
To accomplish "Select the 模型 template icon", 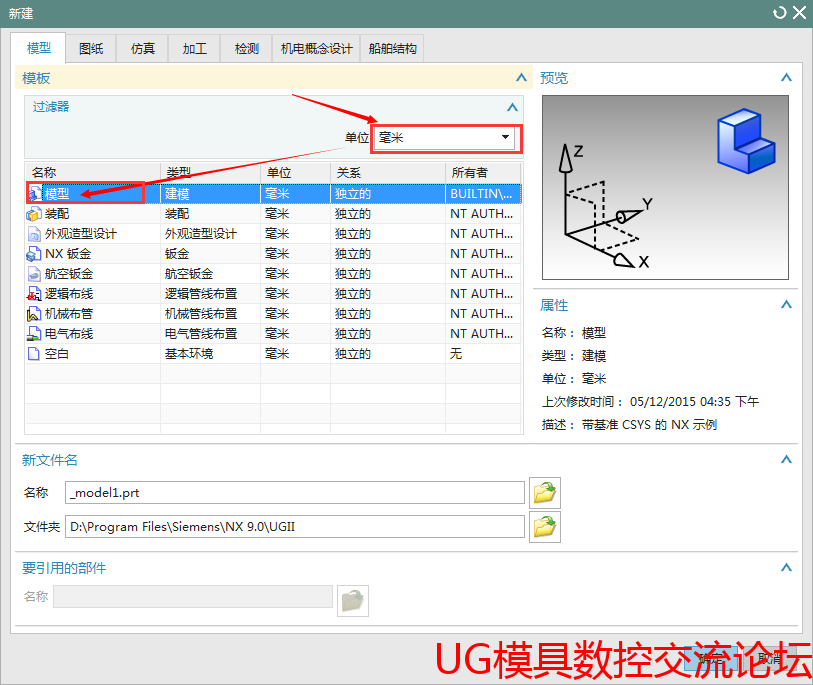I will point(35,193).
